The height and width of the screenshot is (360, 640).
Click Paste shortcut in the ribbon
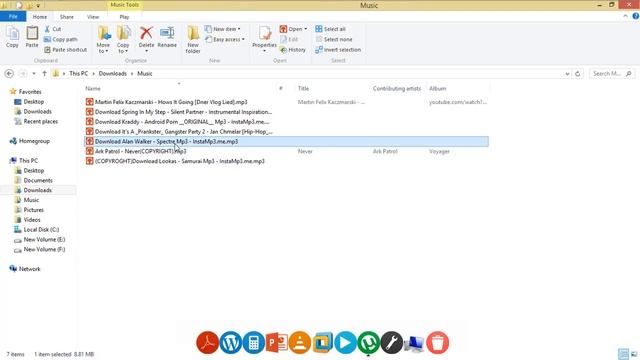click(65, 49)
